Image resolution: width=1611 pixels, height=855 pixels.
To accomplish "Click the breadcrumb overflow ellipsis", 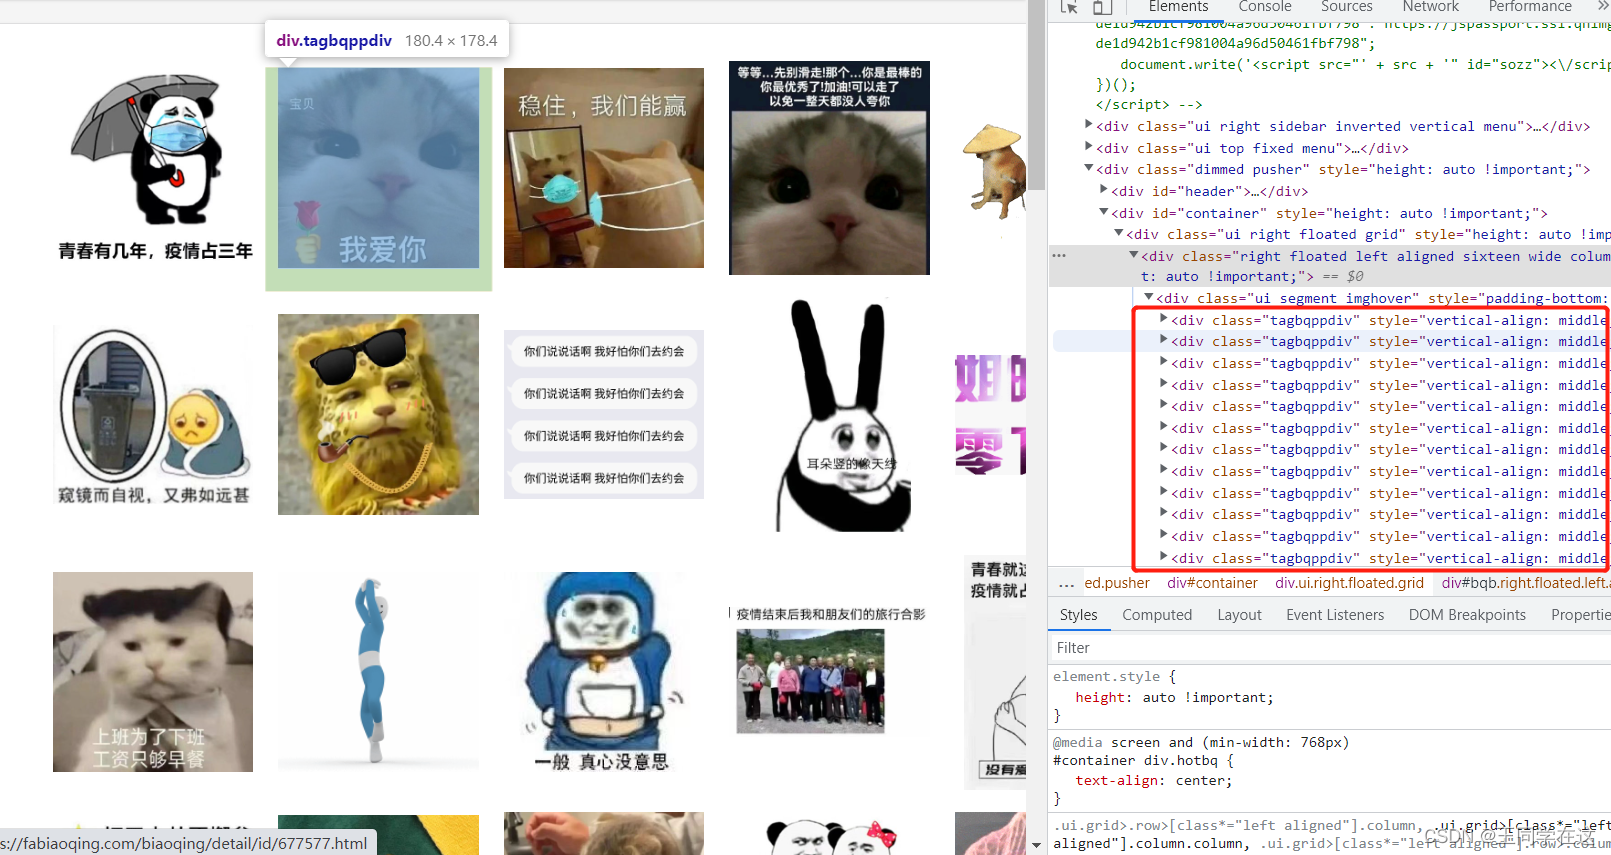I will tap(1066, 584).
